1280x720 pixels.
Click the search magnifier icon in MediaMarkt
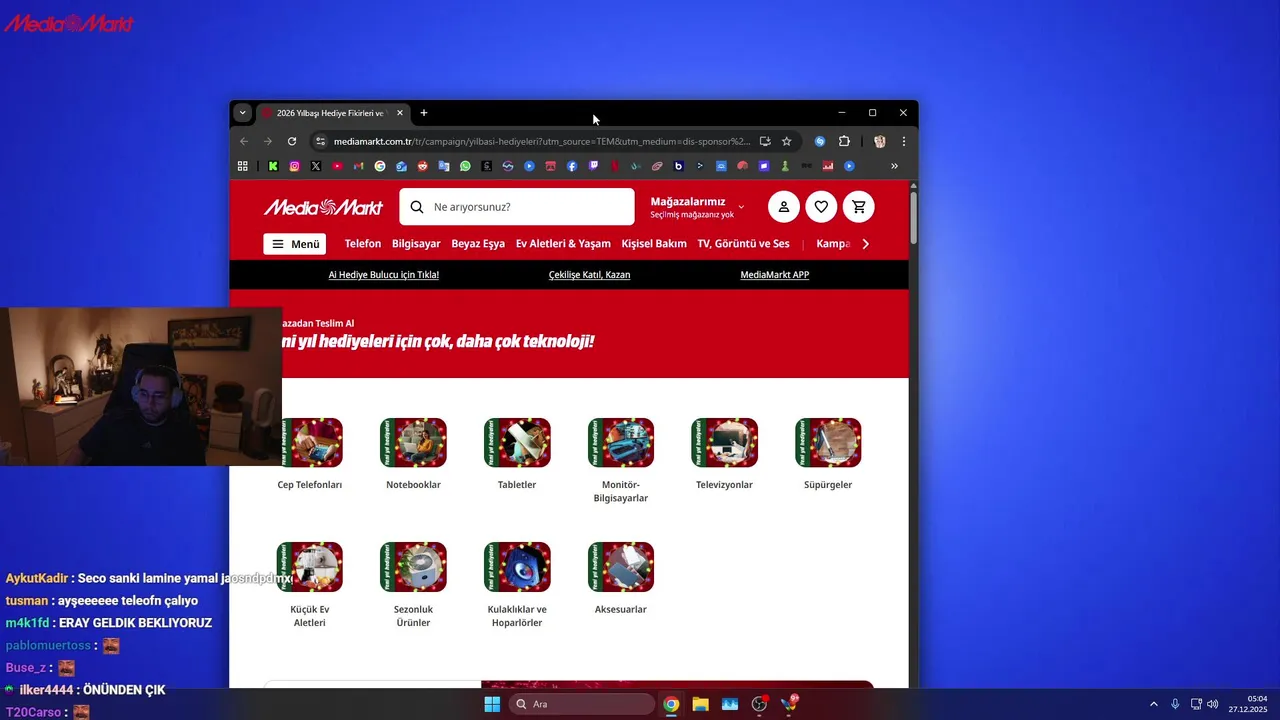pyautogui.click(x=417, y=207)
